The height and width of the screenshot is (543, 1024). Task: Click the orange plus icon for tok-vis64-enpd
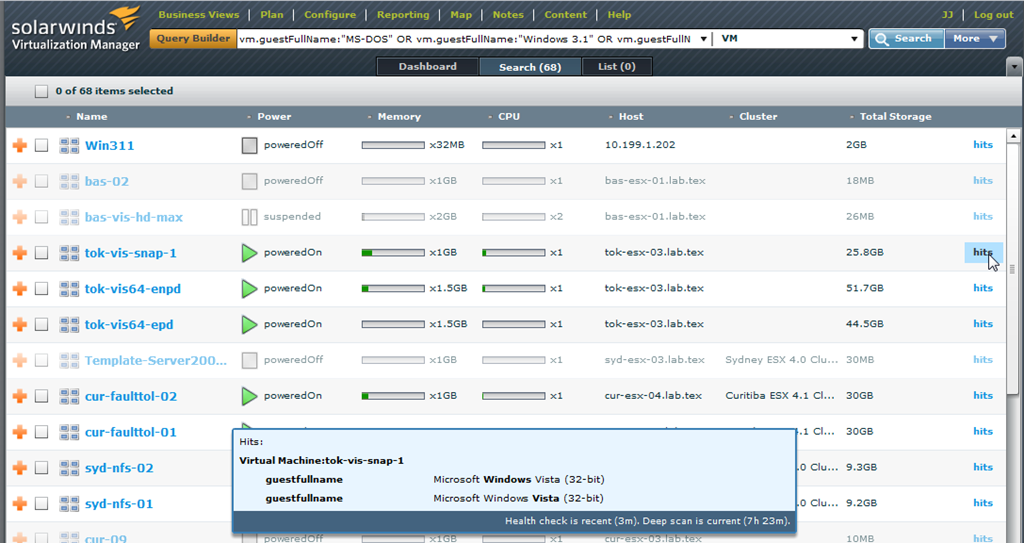tap(20, 289)
